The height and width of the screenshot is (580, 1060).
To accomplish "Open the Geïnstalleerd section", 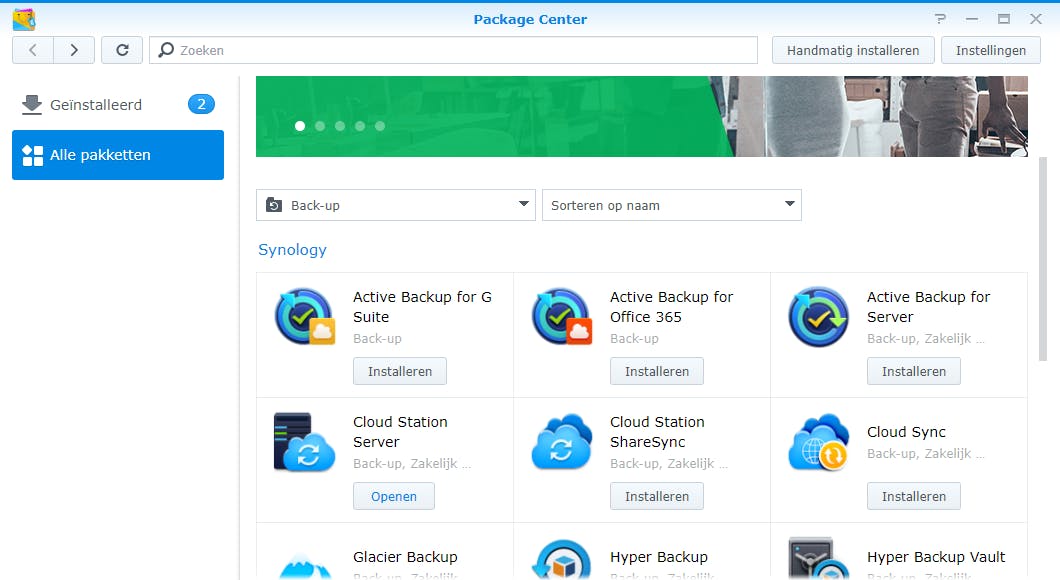I will click(118, 105).
